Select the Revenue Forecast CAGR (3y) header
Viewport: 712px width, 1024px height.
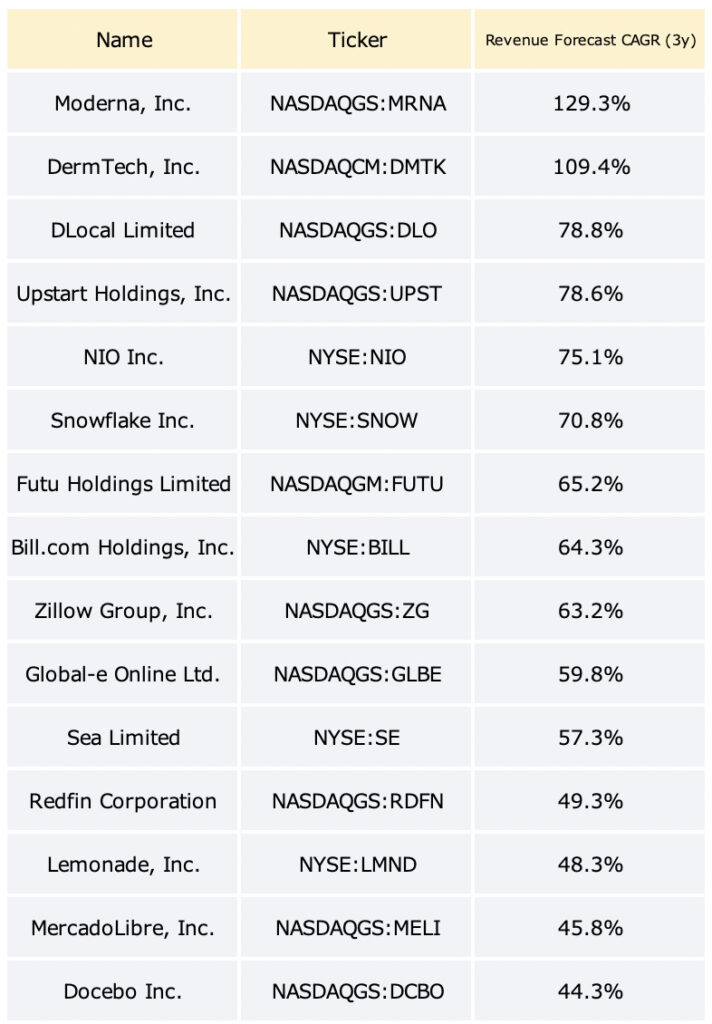point(590,39)
